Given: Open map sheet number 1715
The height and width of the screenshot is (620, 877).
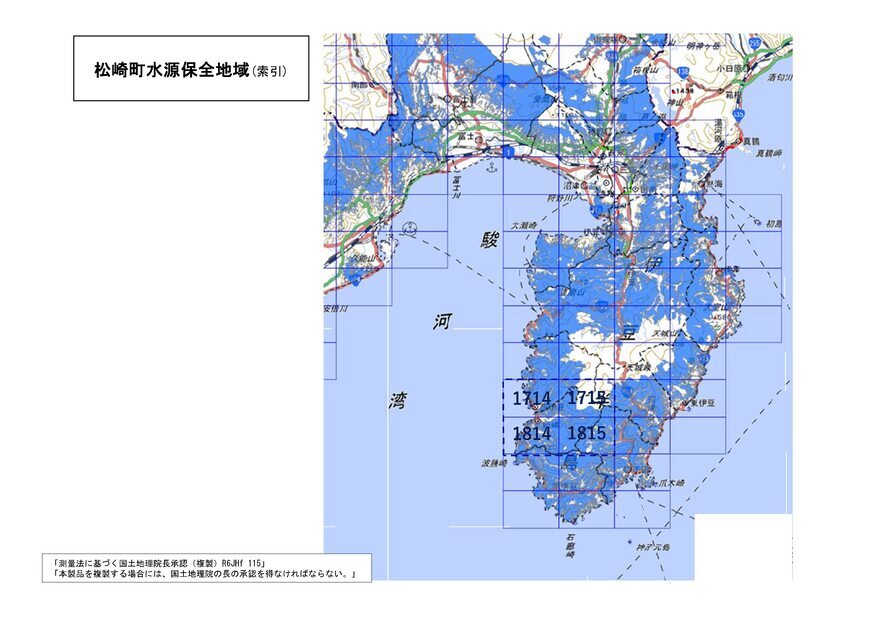Looking at the screenshot, I should click(x=587, y=398).
